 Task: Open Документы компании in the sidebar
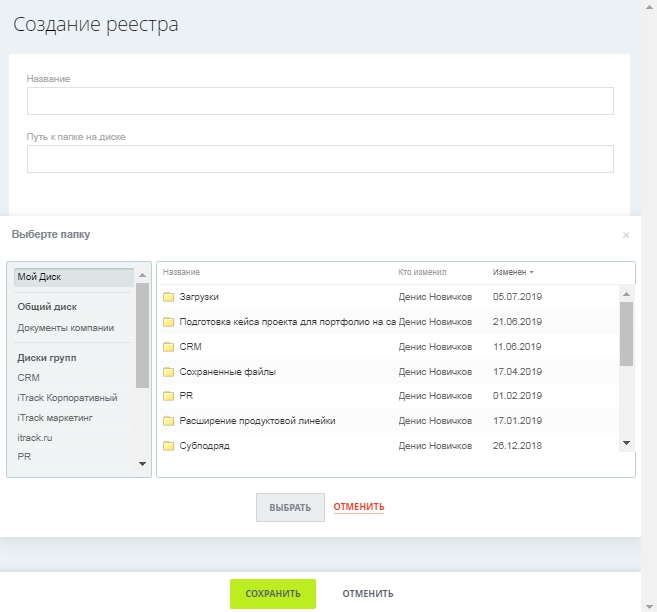(66, 327)
